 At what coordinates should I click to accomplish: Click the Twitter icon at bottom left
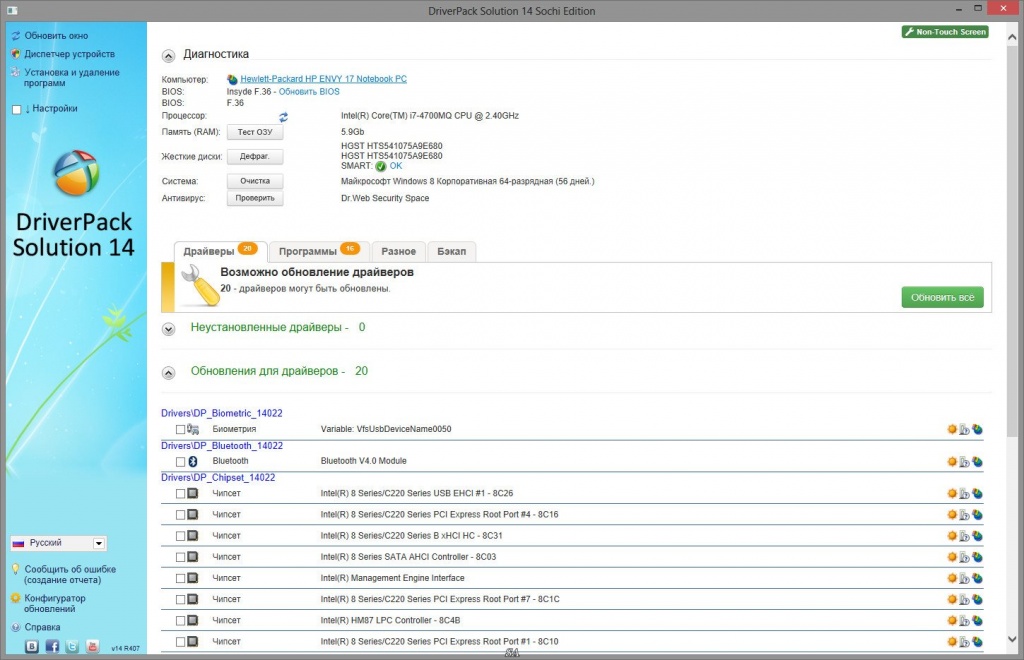point(72,646)
